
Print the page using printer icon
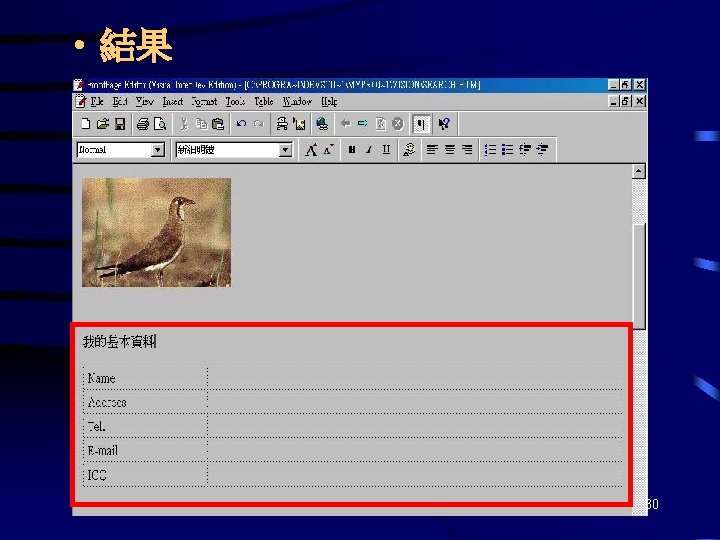pyautogui.click(x=143, y=124)
